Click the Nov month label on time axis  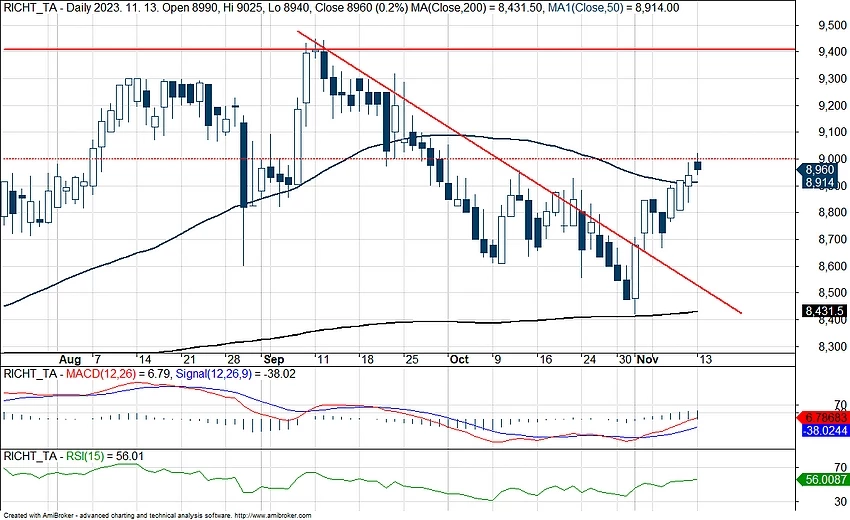point(649,357)
